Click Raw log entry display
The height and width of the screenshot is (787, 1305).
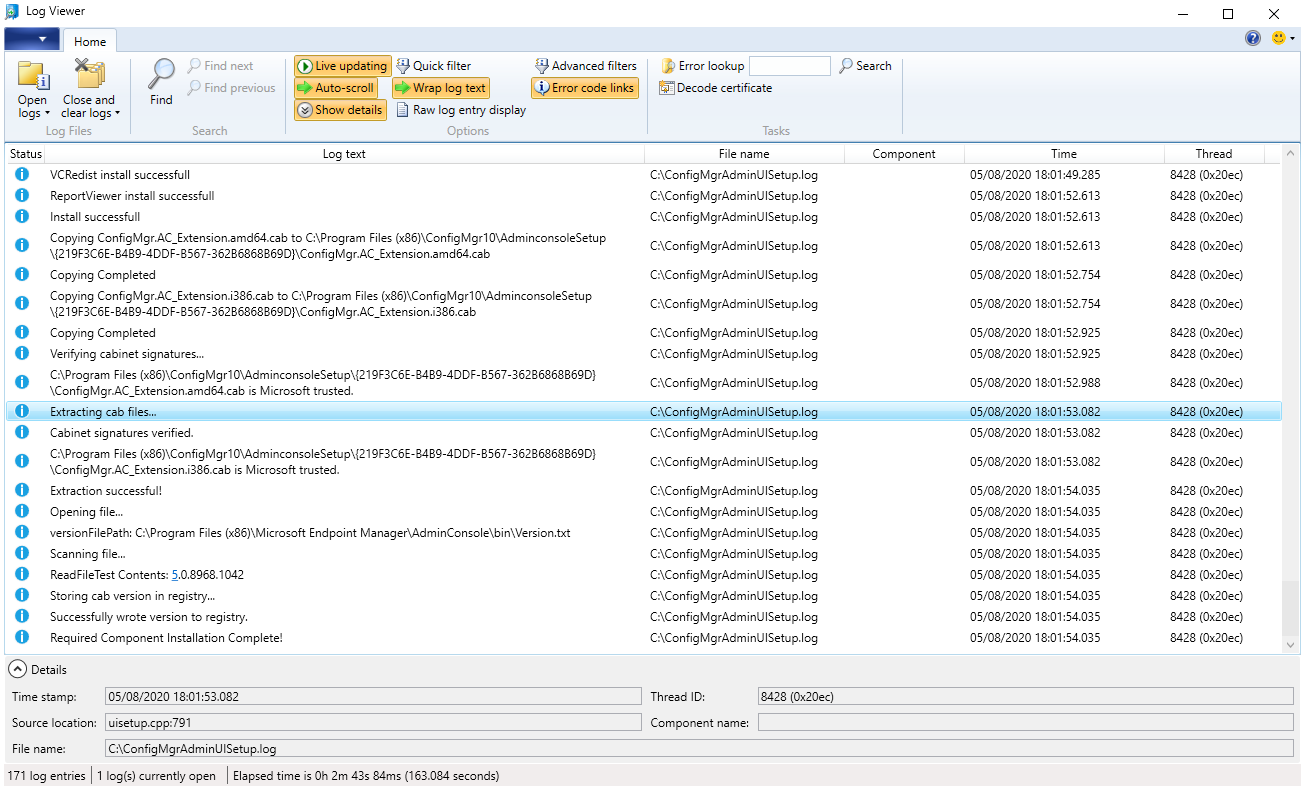click(461, 110)
